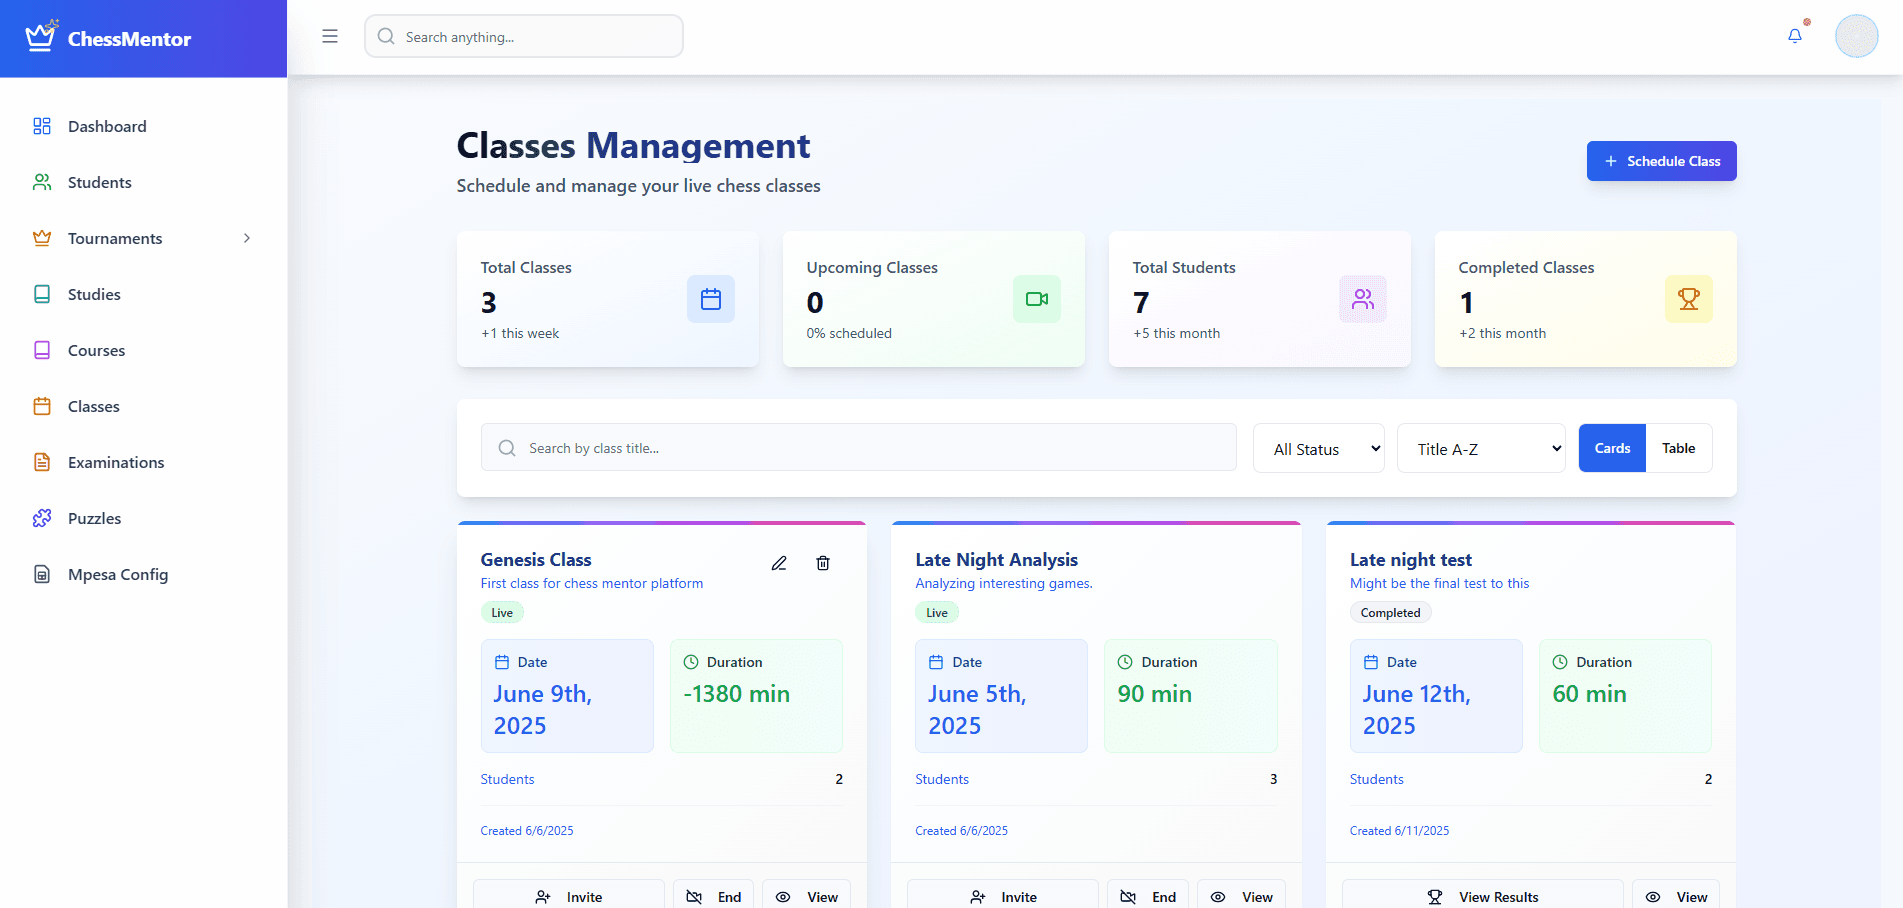Switch to Table view
The height and width of the screenshot is (908, 1903).
point(1679,448)
